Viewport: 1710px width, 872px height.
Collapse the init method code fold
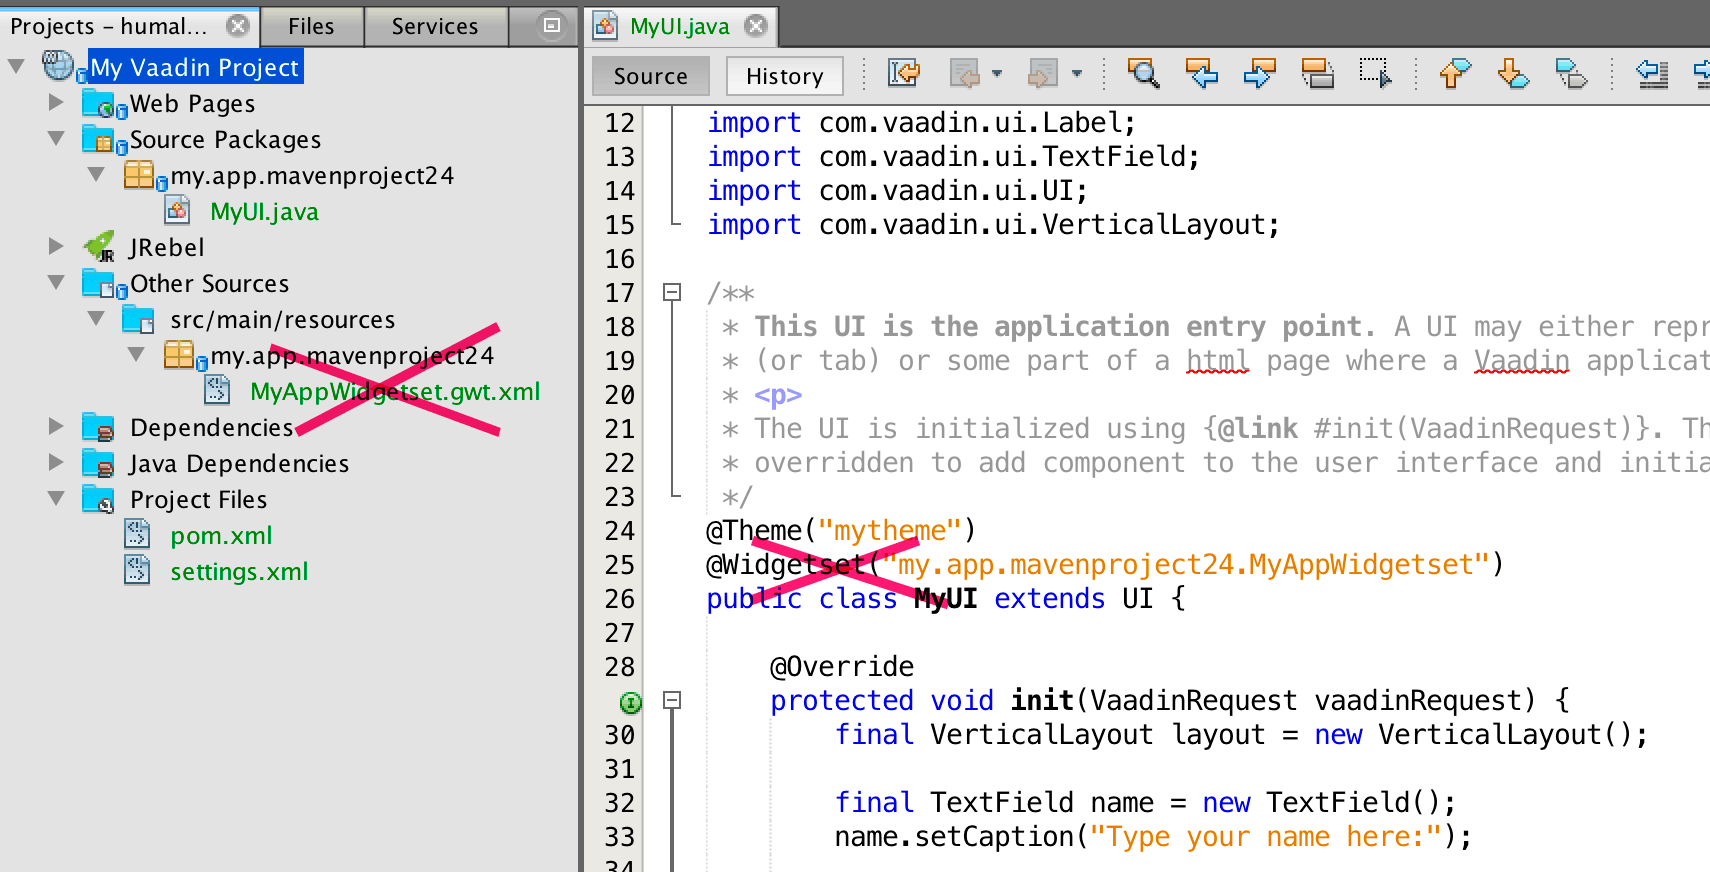point(672,700)
